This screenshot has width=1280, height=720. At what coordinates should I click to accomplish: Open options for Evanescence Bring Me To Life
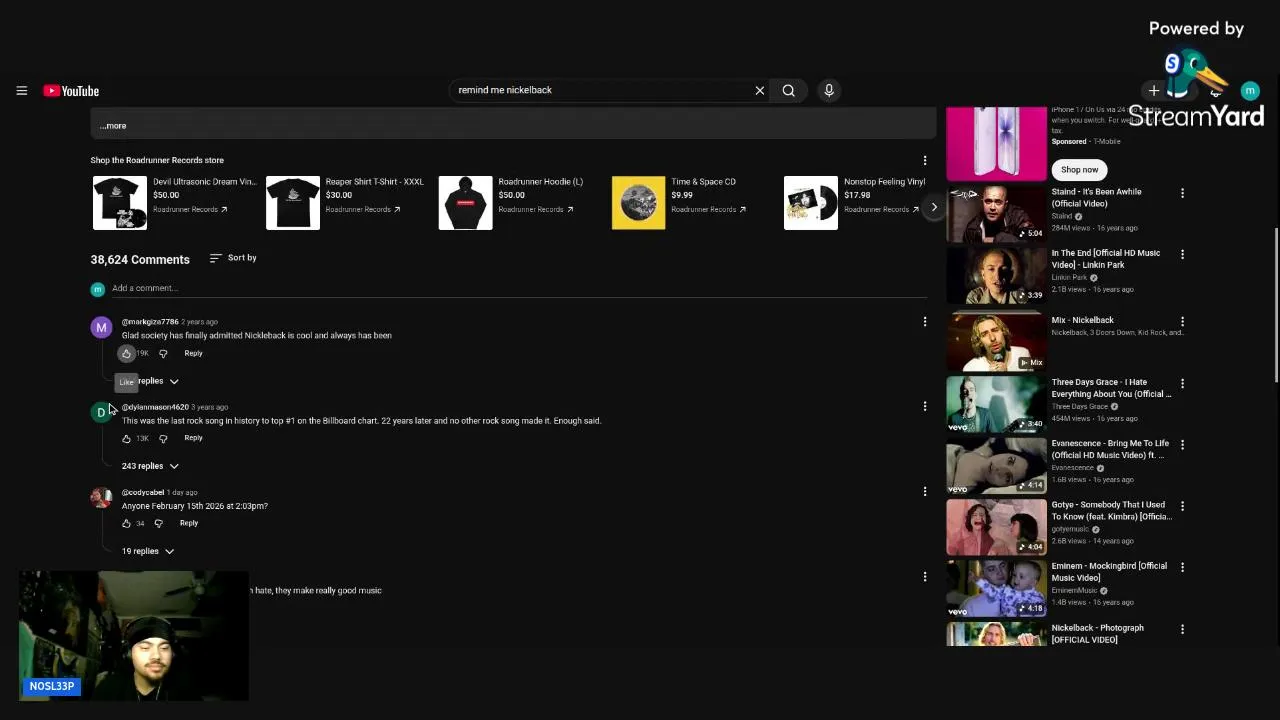click(1182, 444)
